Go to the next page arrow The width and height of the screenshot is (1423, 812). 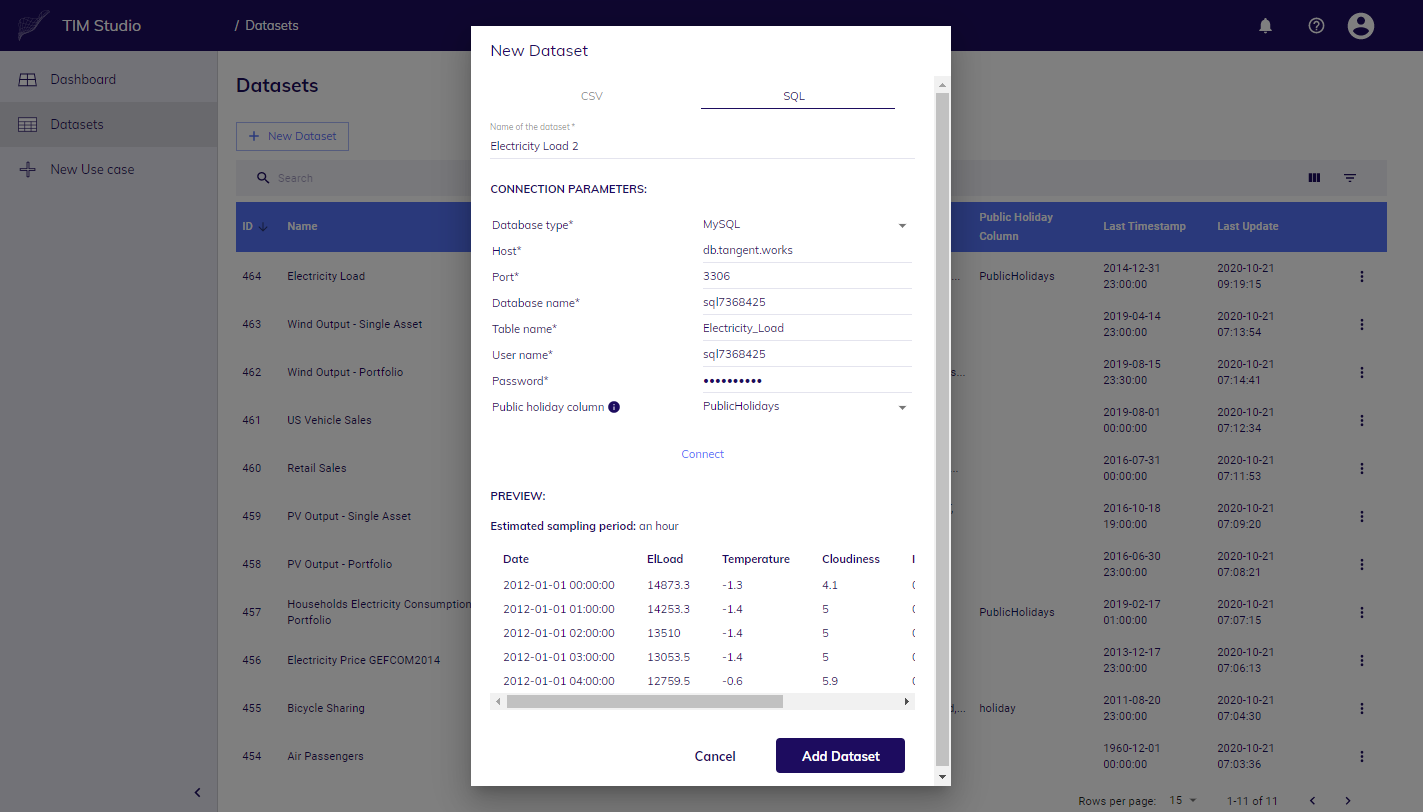[x=1348, y=801]
